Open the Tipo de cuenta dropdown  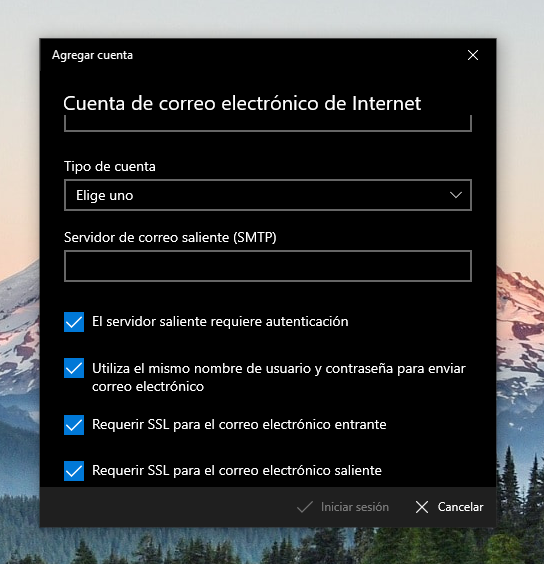[x=268, y=195]
